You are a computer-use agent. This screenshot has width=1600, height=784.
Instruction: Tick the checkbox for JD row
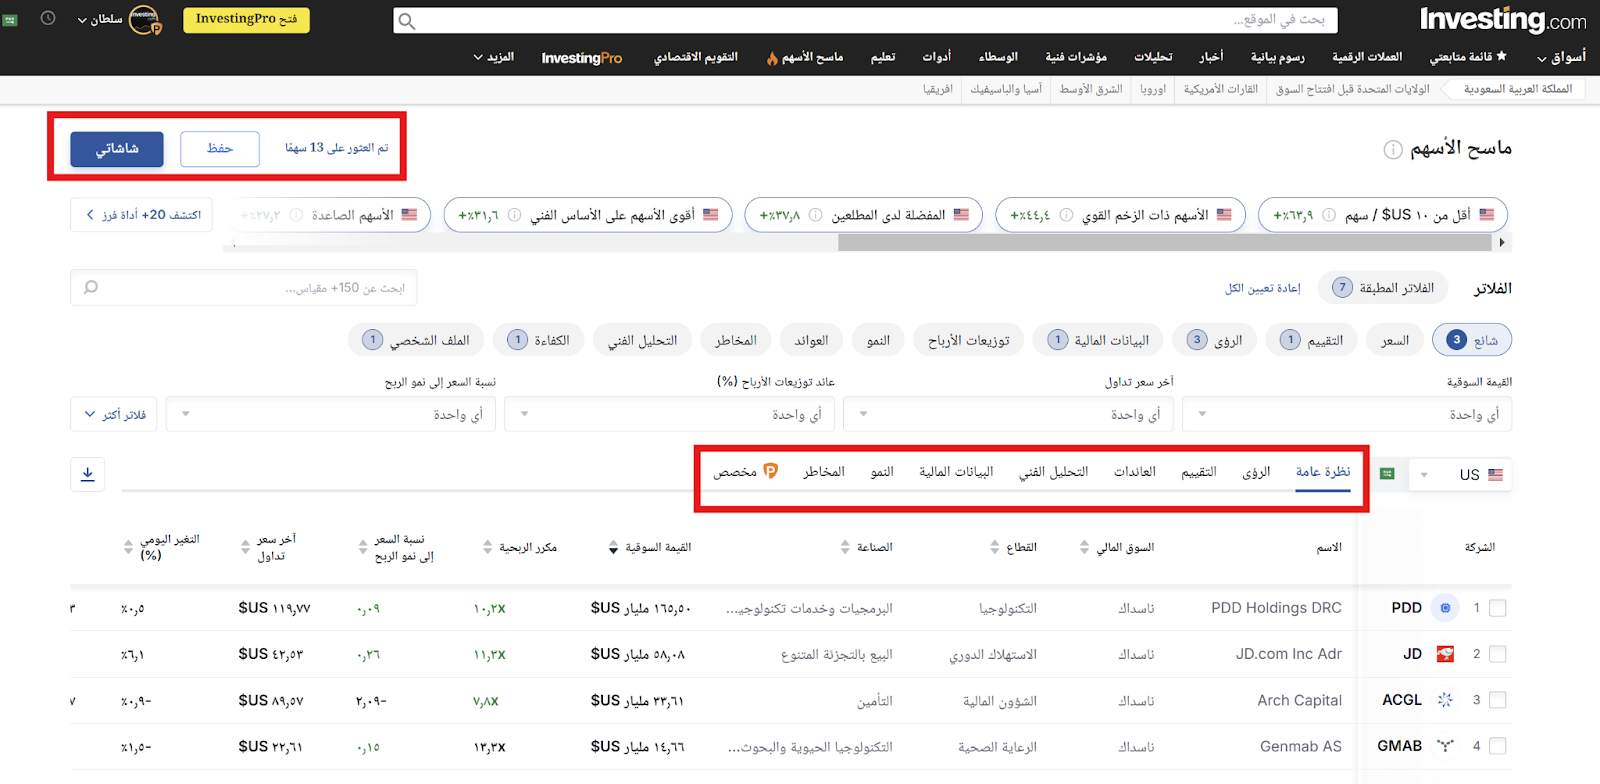click(1497, 654)
